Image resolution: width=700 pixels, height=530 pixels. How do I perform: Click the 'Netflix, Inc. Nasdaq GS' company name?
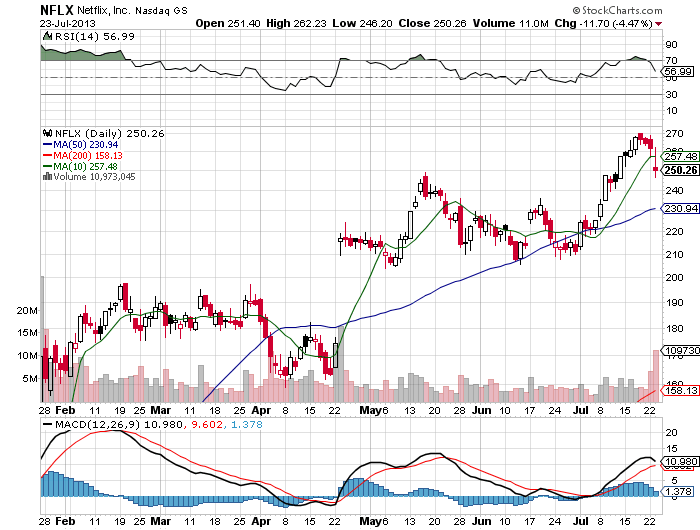(132, 10)
